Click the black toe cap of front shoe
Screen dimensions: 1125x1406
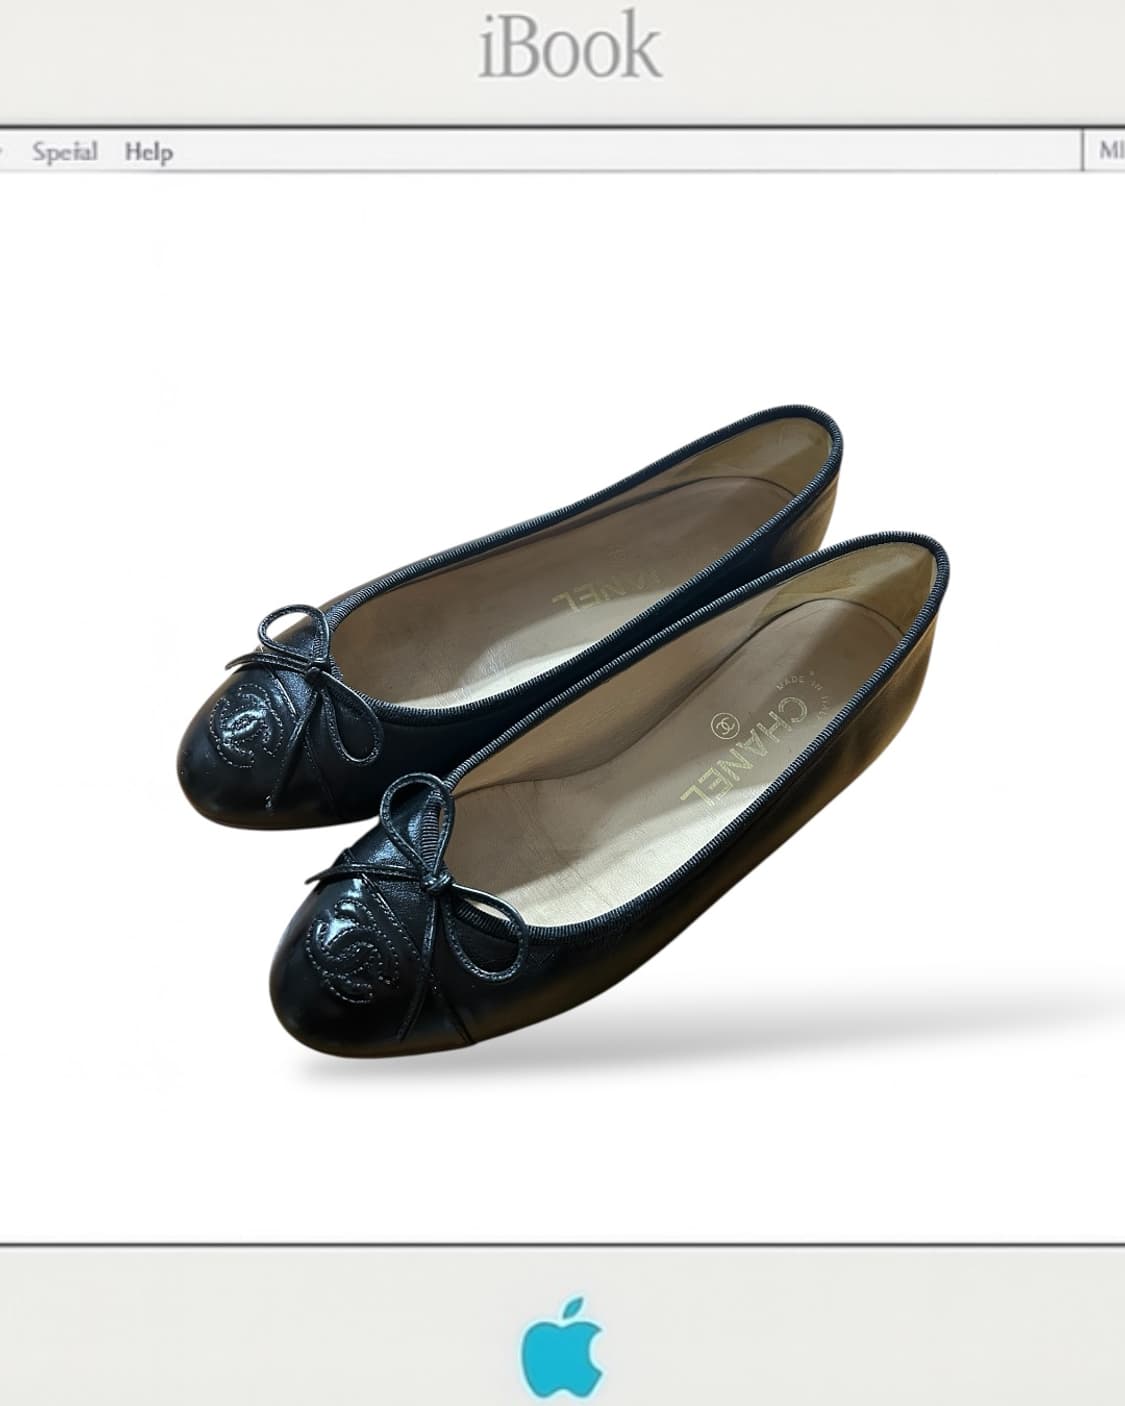(x=320, y=990)
